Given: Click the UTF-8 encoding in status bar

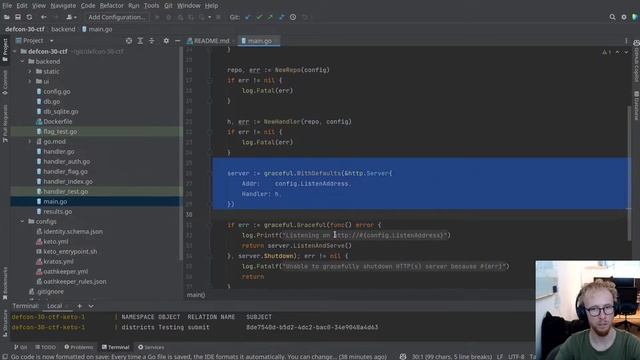Looking at the screenshot, I should pyautogui.click(x=516, y=357).
